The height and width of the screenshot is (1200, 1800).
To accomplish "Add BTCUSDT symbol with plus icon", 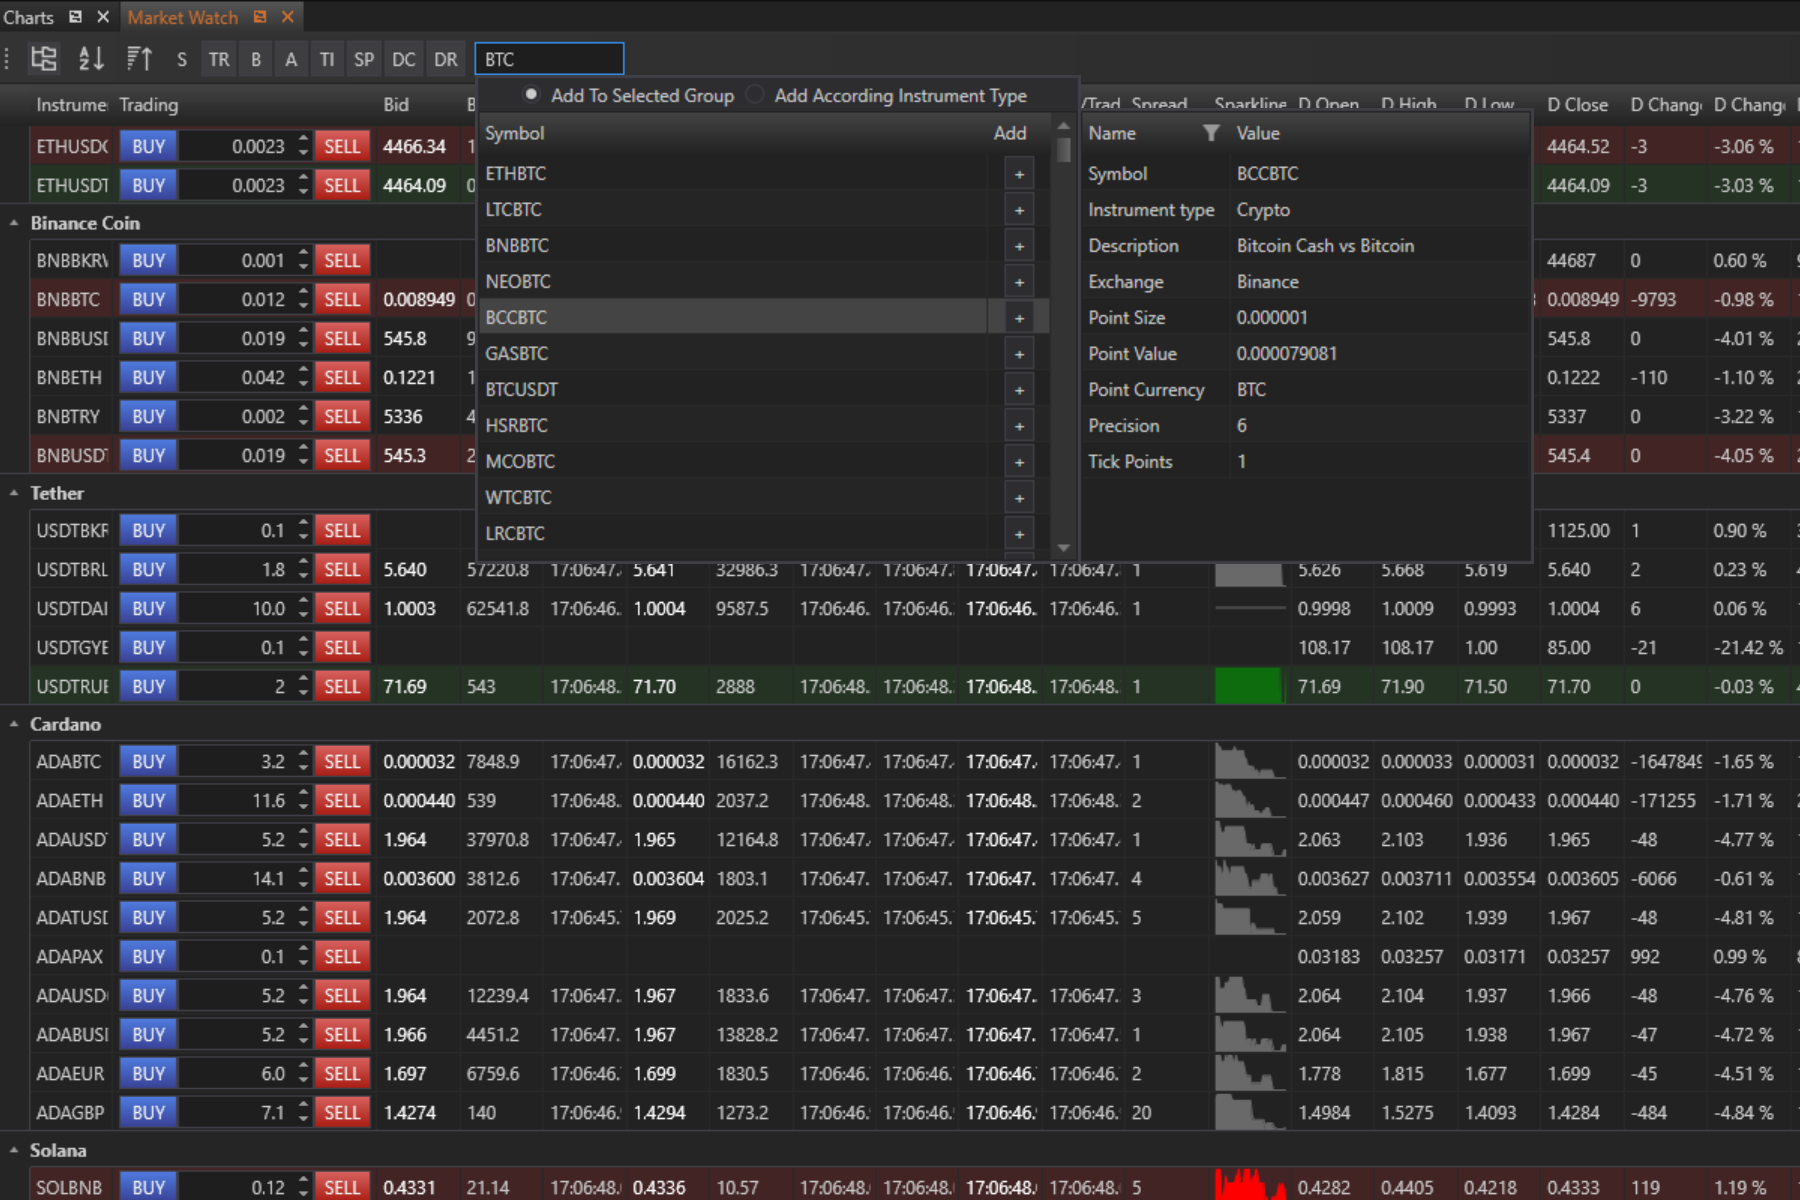I will 1019,390.
